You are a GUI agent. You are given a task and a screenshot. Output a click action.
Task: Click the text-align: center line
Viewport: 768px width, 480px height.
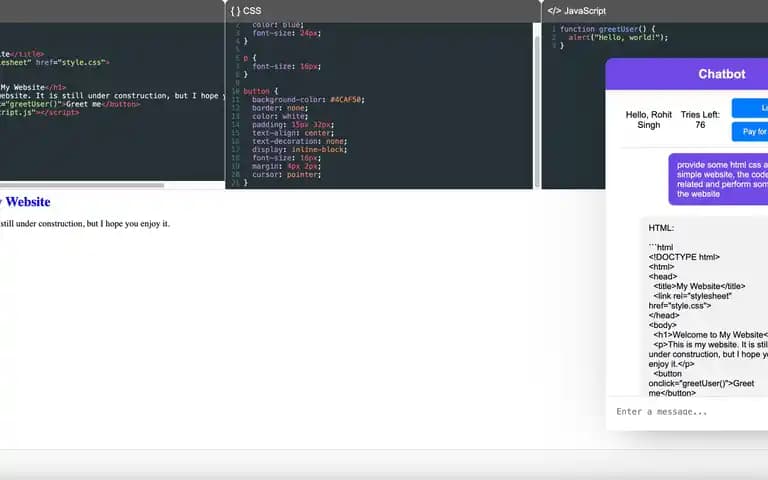click(293, 133)
